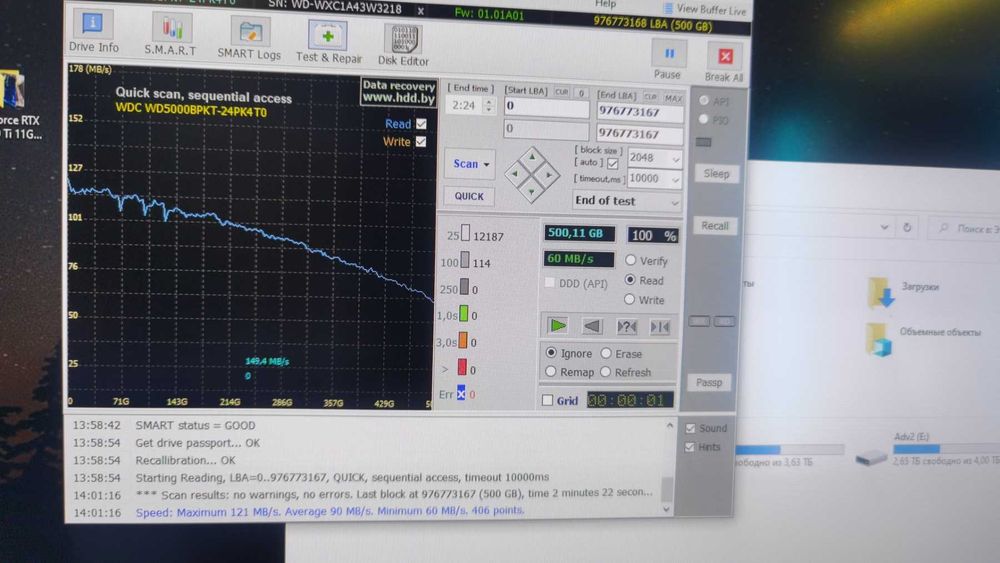Click the End LBA 976773167 input field
The width and height of the screenshot is (1000, 563).
click(640, 112)
